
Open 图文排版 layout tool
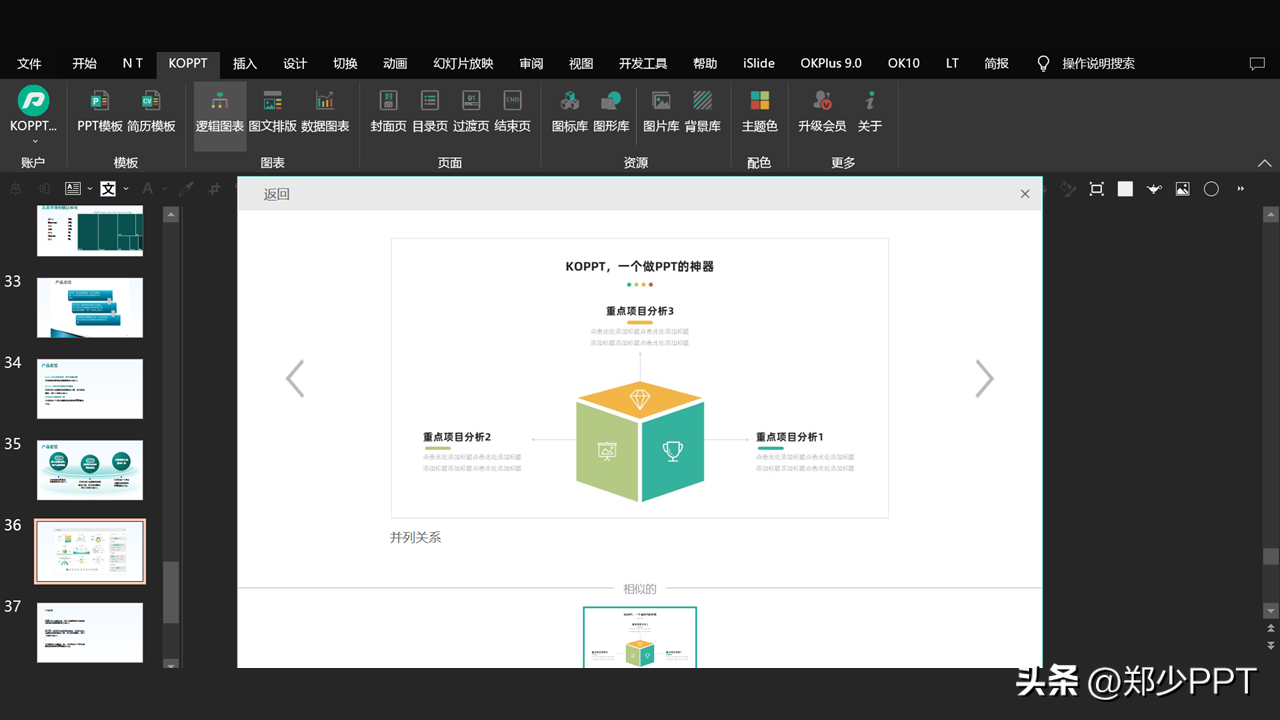pos(272,111)
